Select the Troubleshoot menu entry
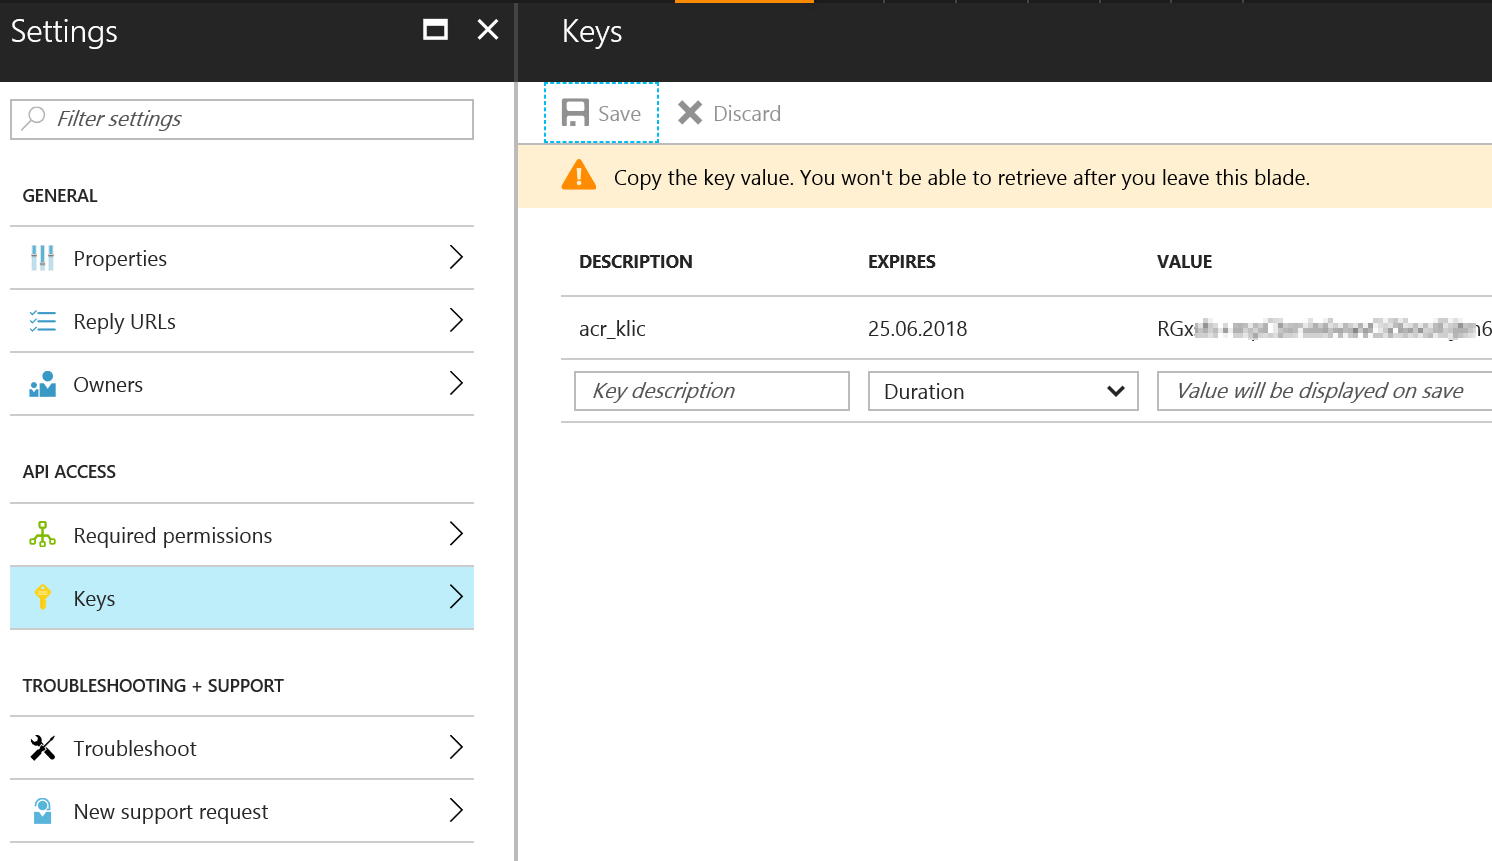 click(x=242, y=748)
